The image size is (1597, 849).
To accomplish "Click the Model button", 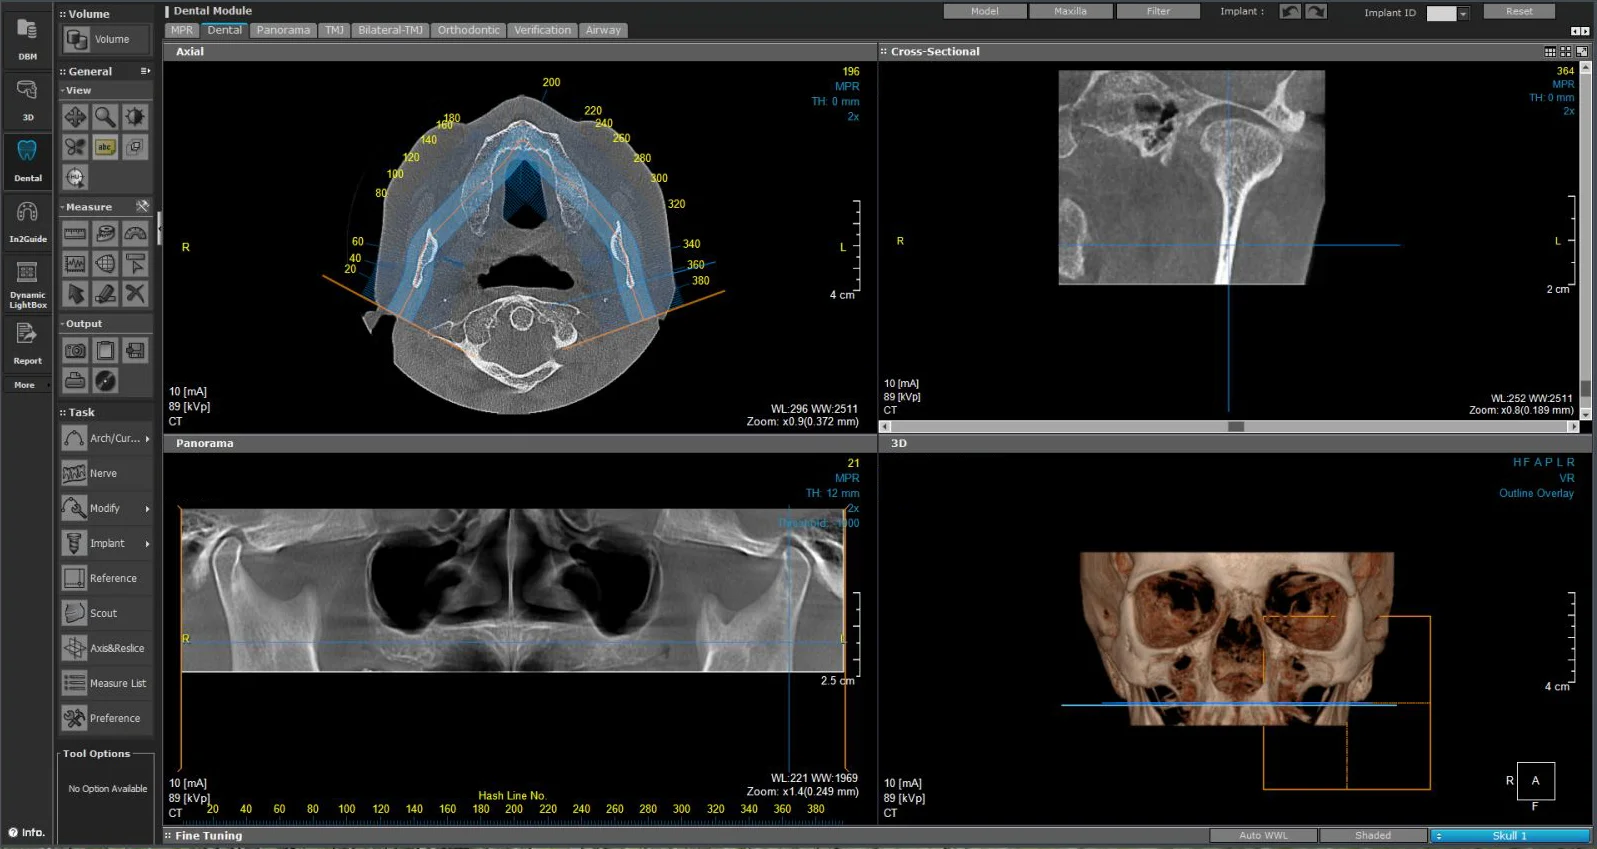I will click(x=985, y=11).
